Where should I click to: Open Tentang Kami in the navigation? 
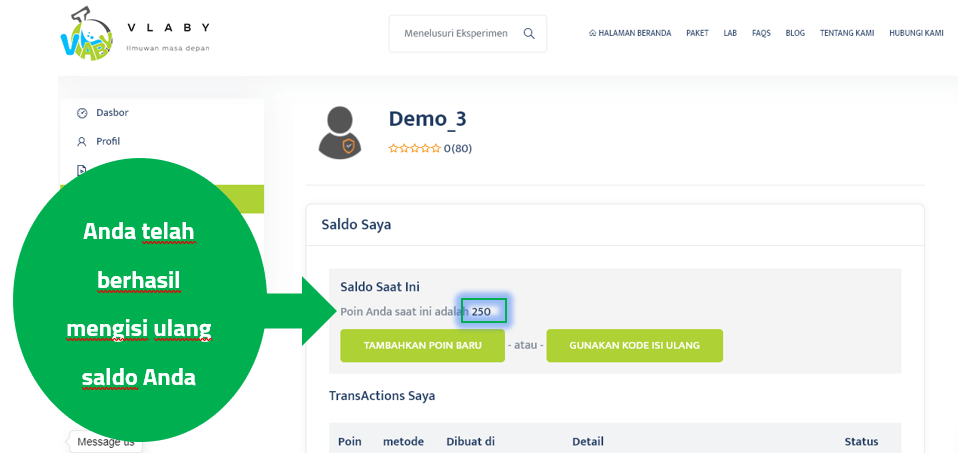tap(847, 33)
